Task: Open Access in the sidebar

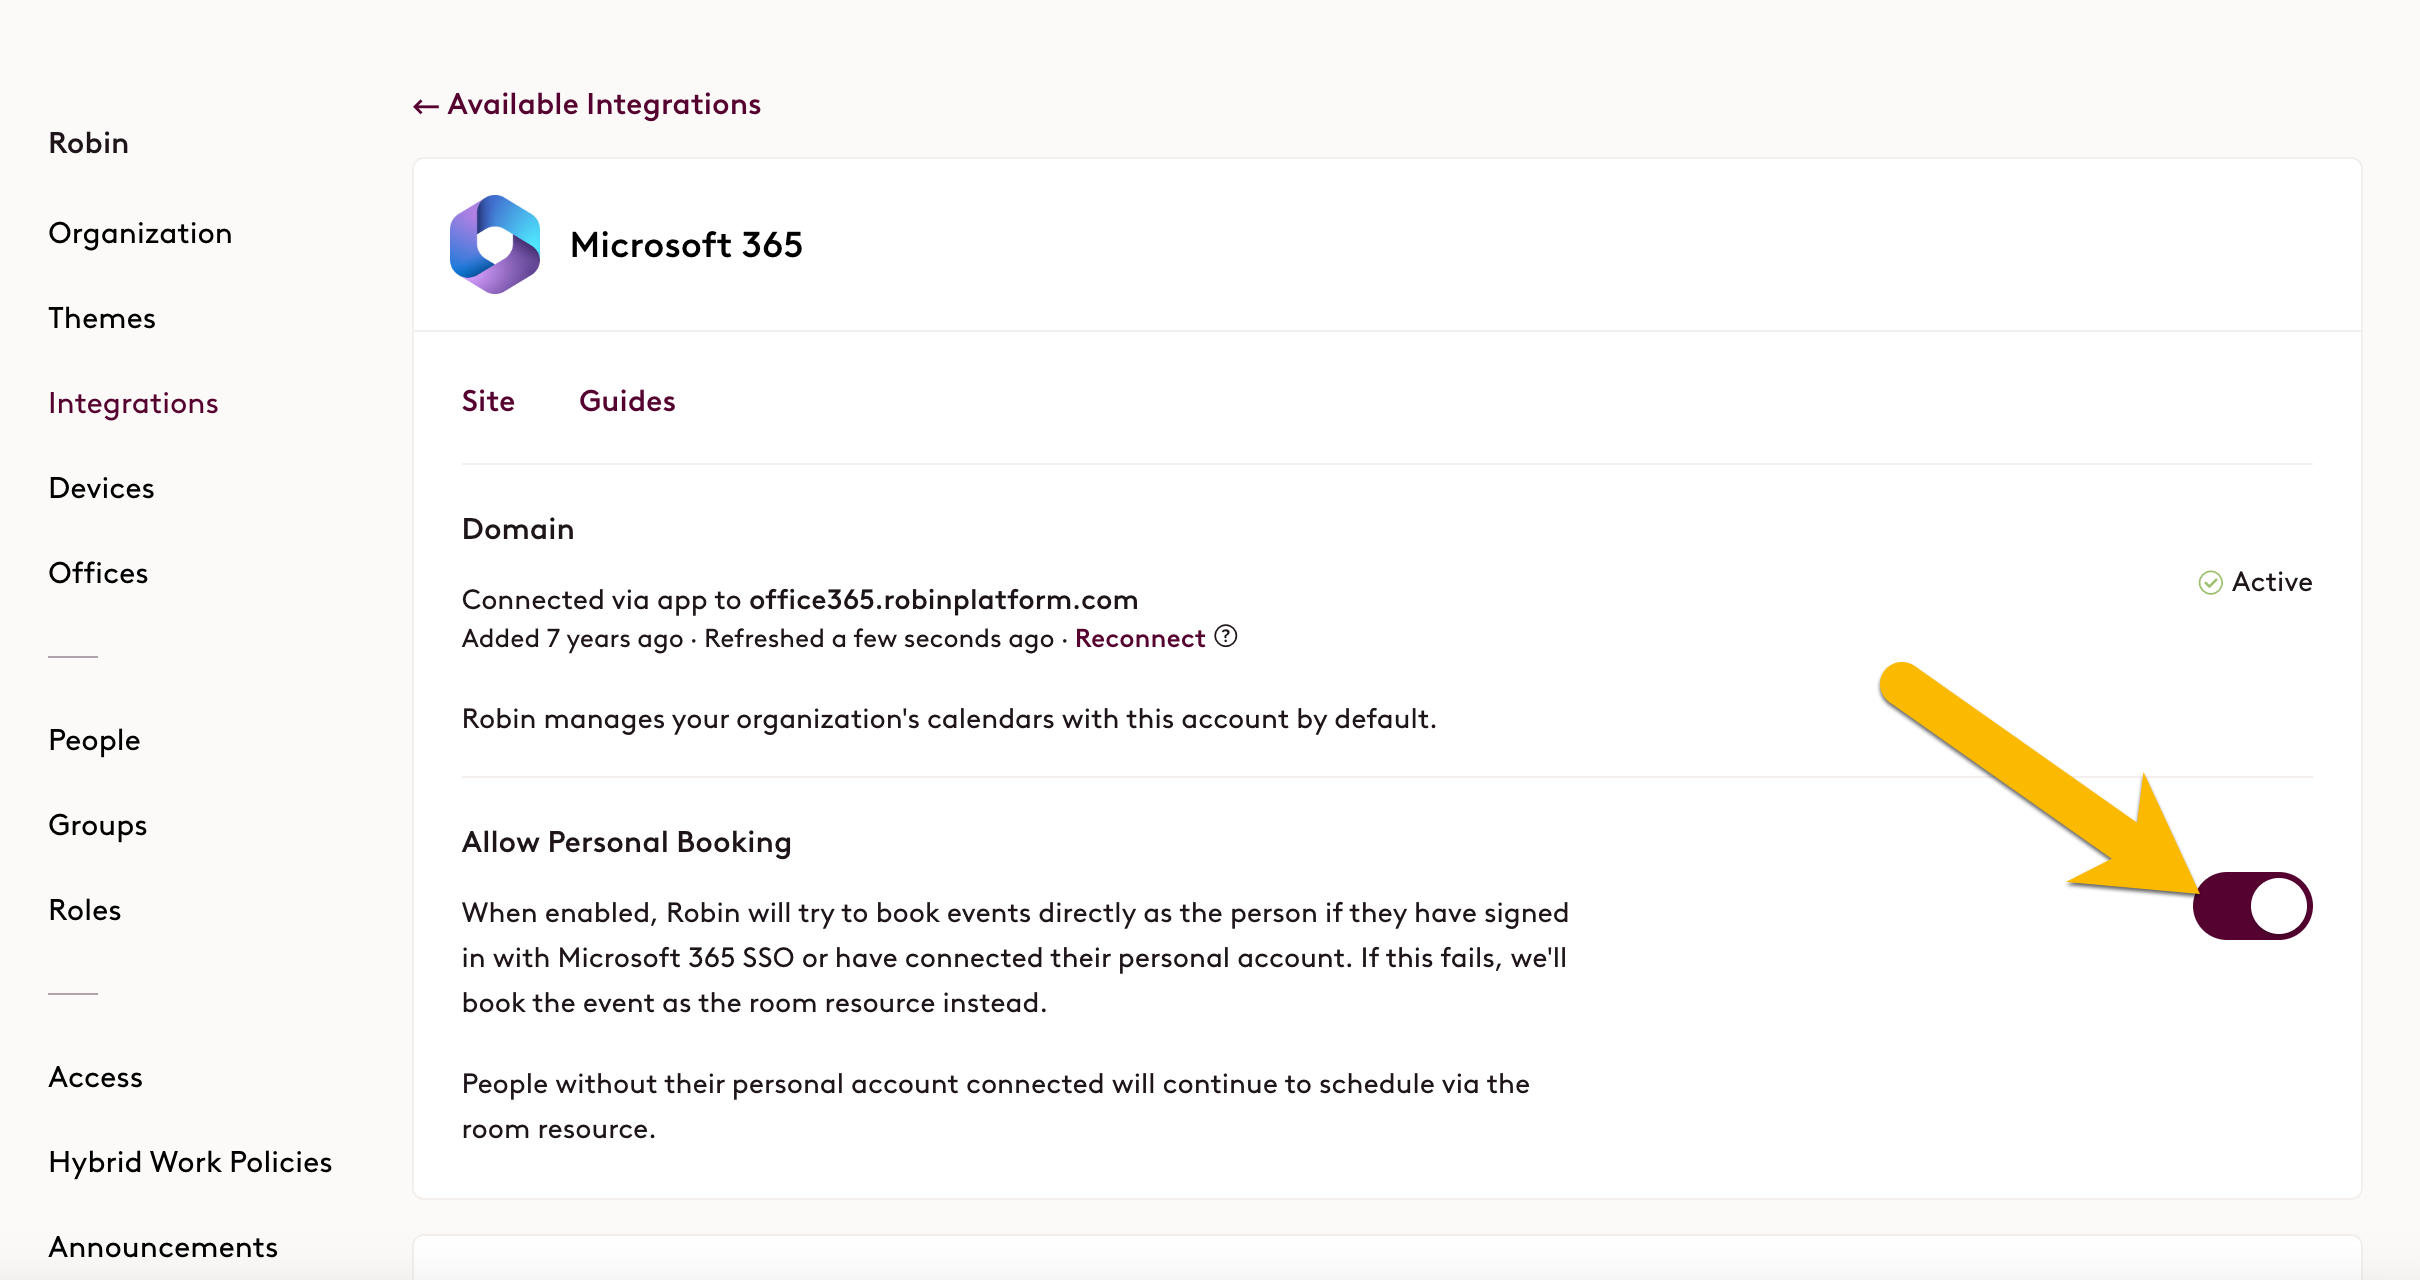Action: tap(96, 1077)
